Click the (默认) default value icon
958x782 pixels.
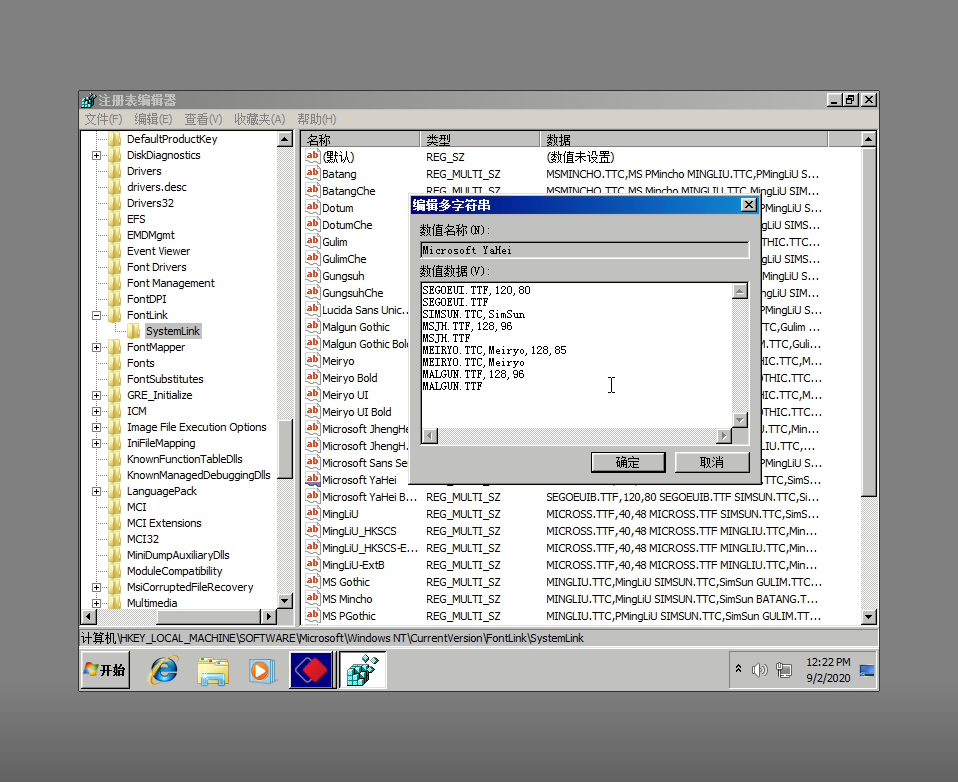313,156
